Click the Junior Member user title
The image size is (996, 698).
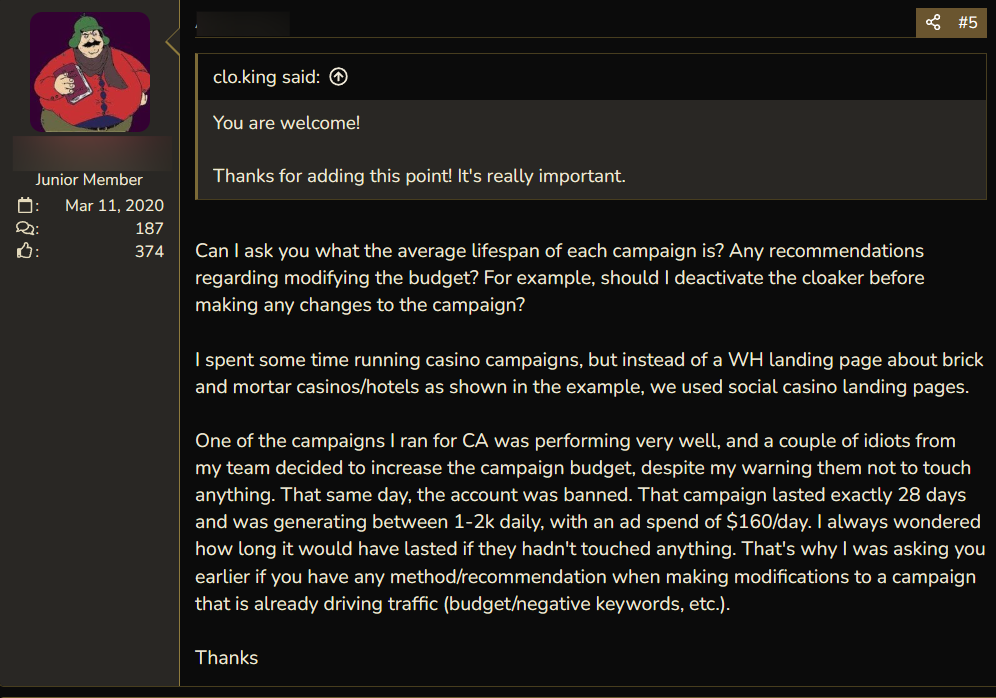(x=89, y=180)
